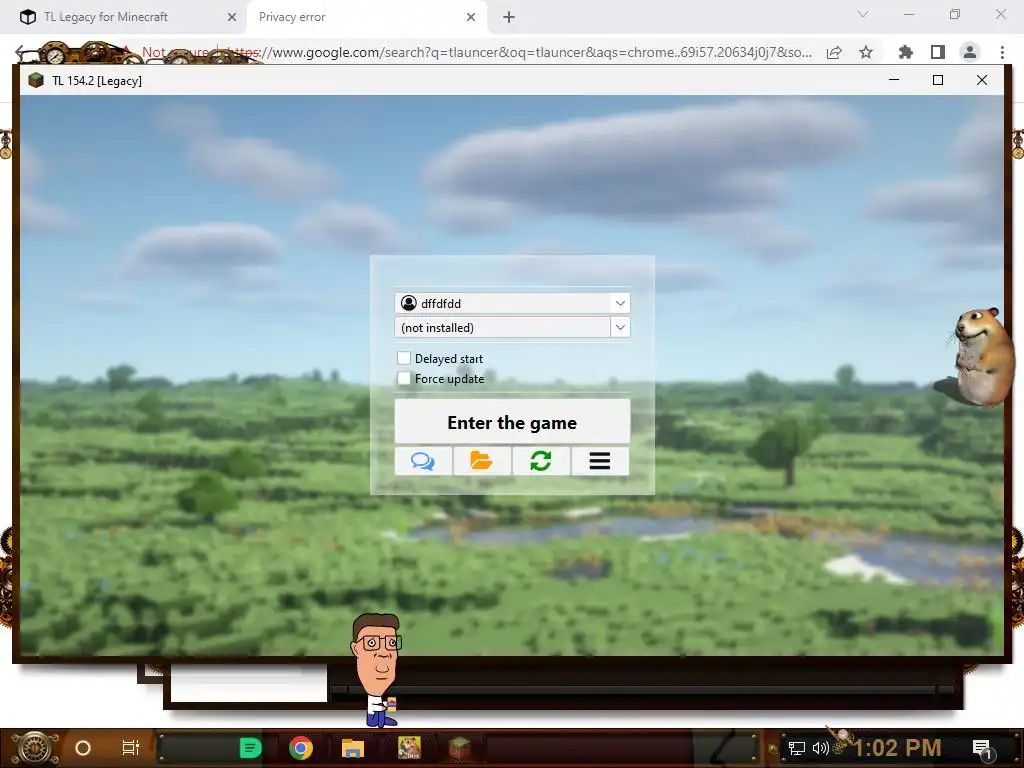This screenshot has width=1024, height=768.
Task: Open the network icon in system tray
Action: pos(797,748)
